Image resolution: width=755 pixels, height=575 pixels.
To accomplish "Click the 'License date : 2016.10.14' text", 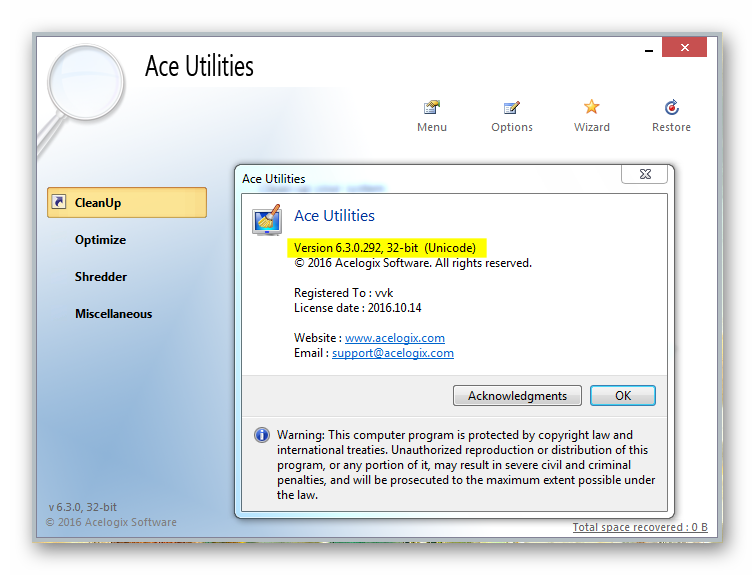I will (357, 308).
